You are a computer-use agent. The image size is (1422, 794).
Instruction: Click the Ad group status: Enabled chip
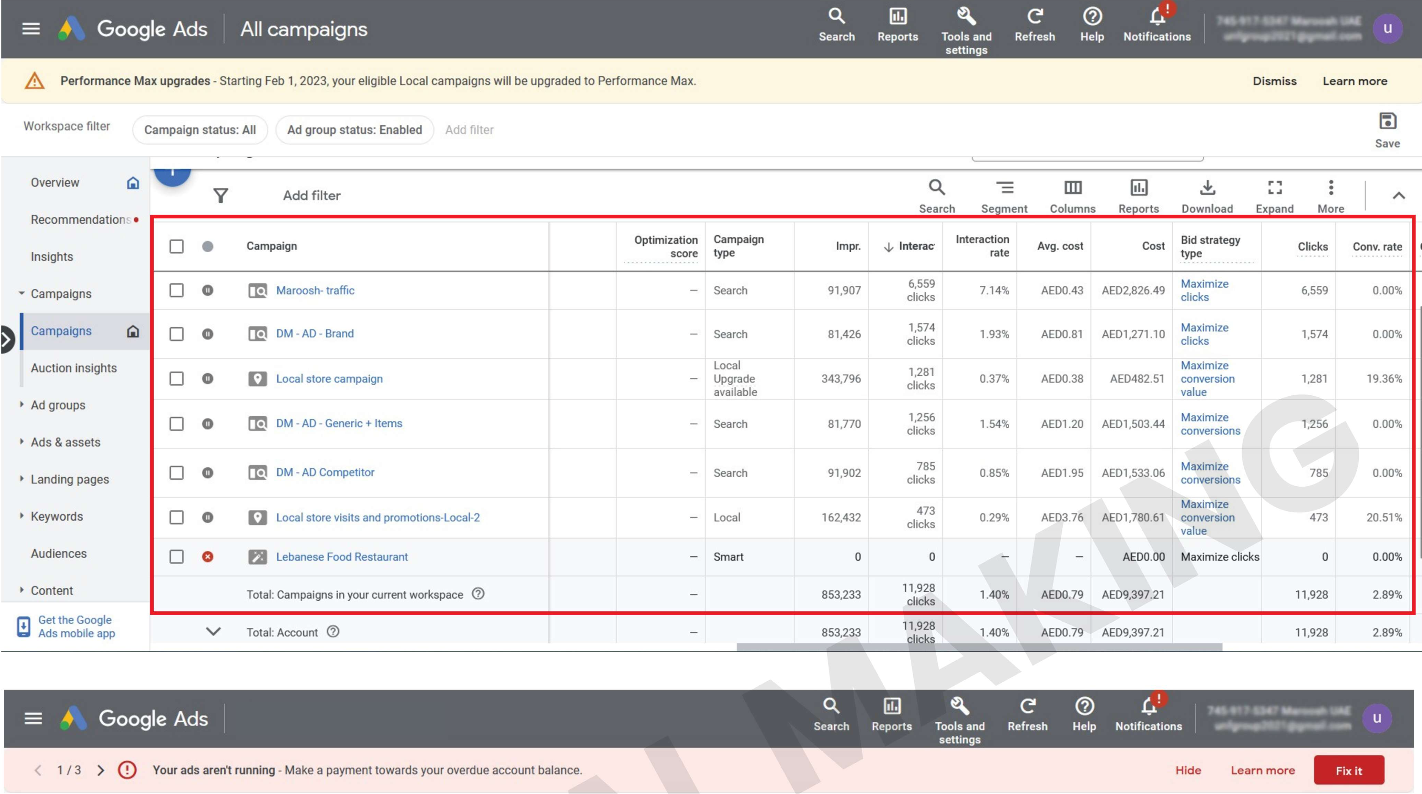click(354, 130)
